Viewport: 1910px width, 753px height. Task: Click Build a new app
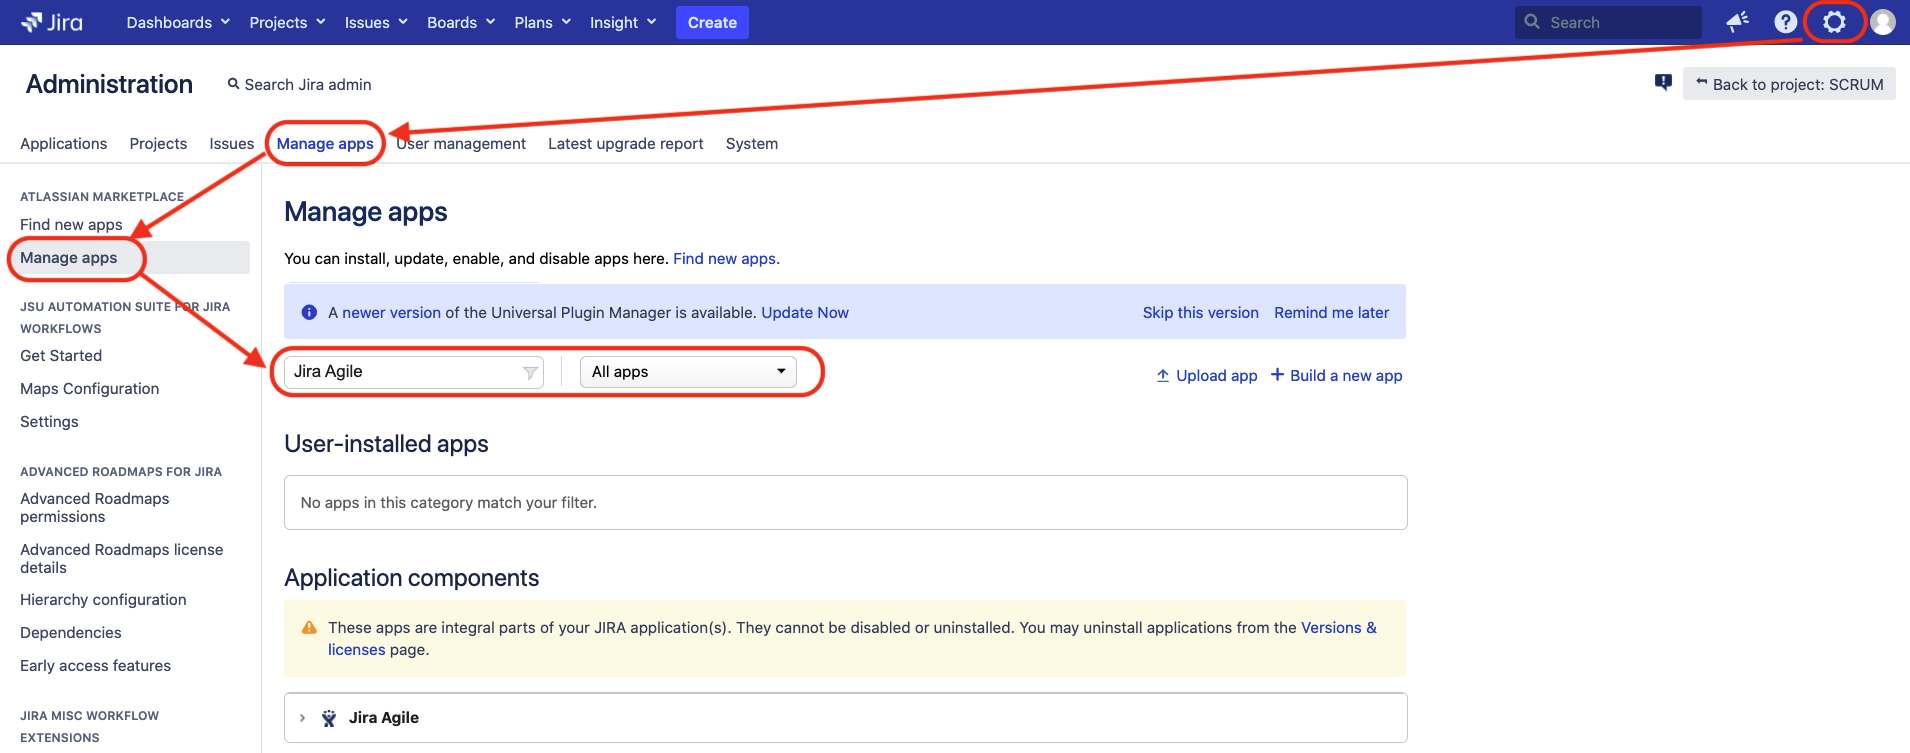[x=1336, y=376]
